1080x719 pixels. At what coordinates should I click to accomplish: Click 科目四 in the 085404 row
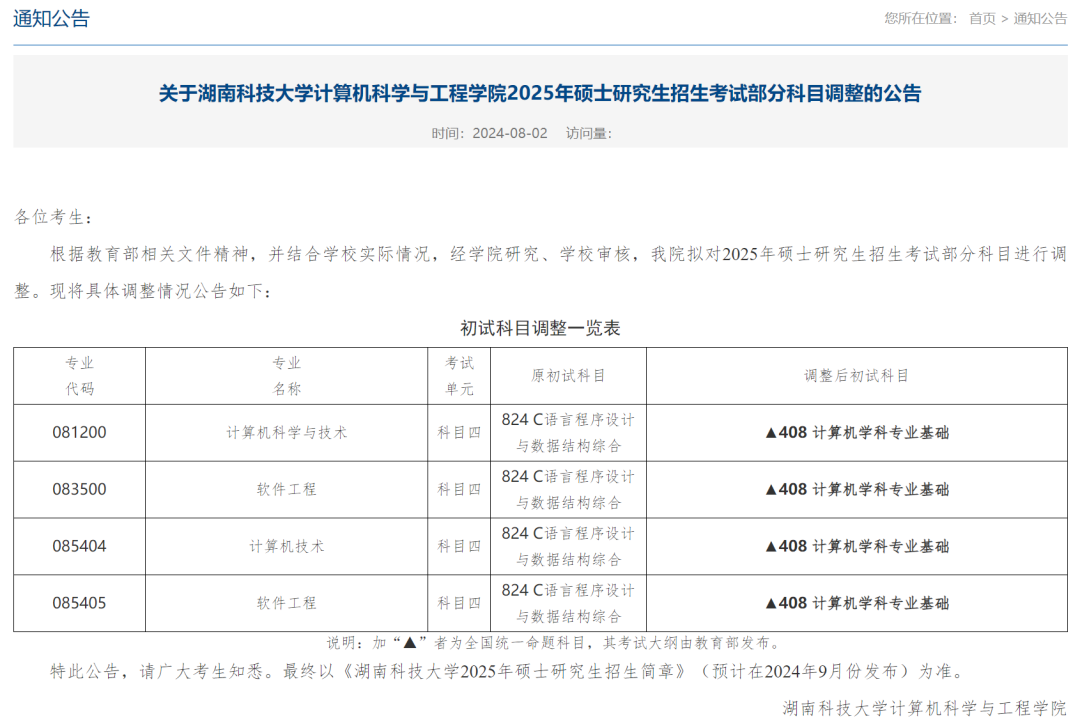[x=459, y=546]
